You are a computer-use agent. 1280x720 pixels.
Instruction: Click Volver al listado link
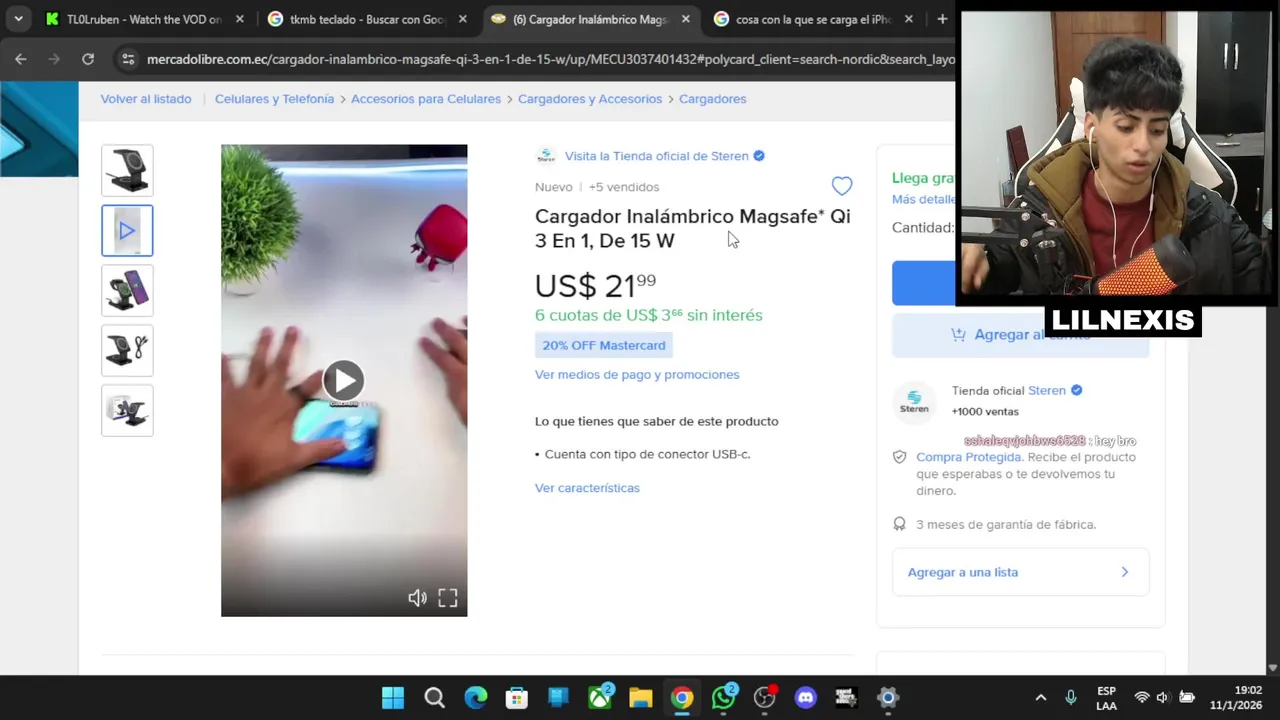[146, 99]
